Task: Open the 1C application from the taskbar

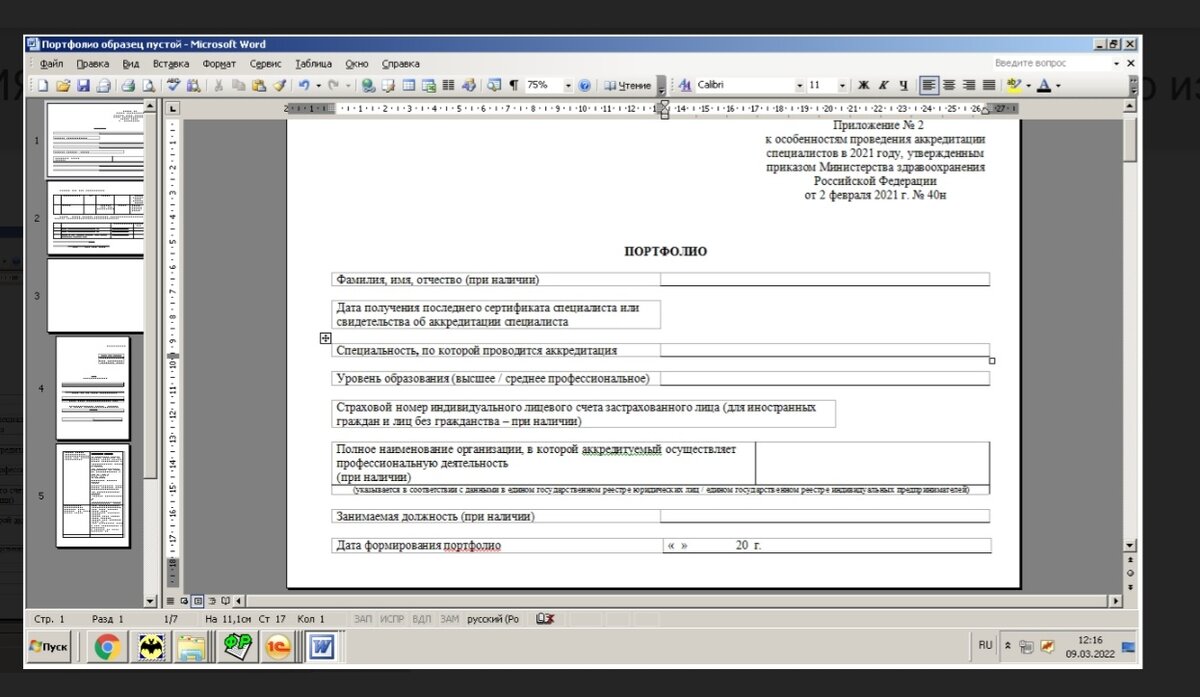Action: (278, 648)
